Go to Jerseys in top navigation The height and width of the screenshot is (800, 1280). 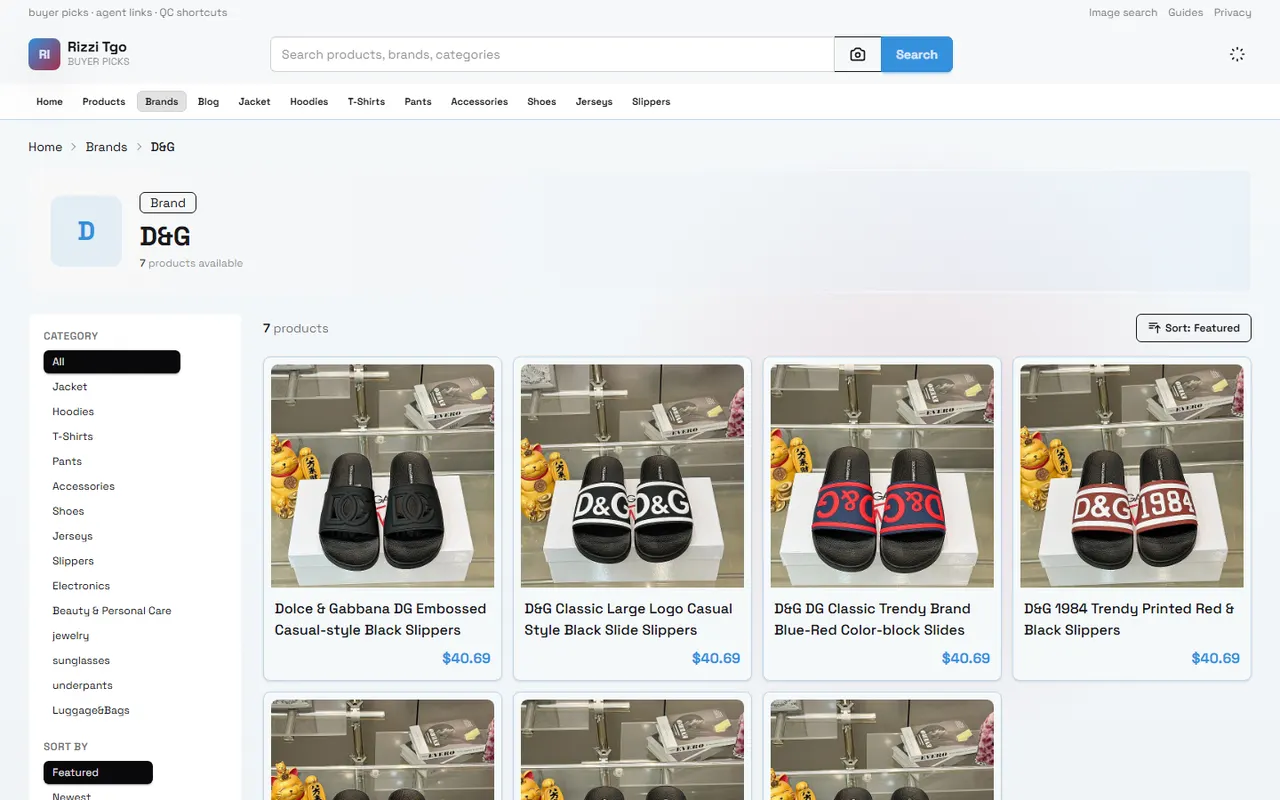click(x=594, y=102)
